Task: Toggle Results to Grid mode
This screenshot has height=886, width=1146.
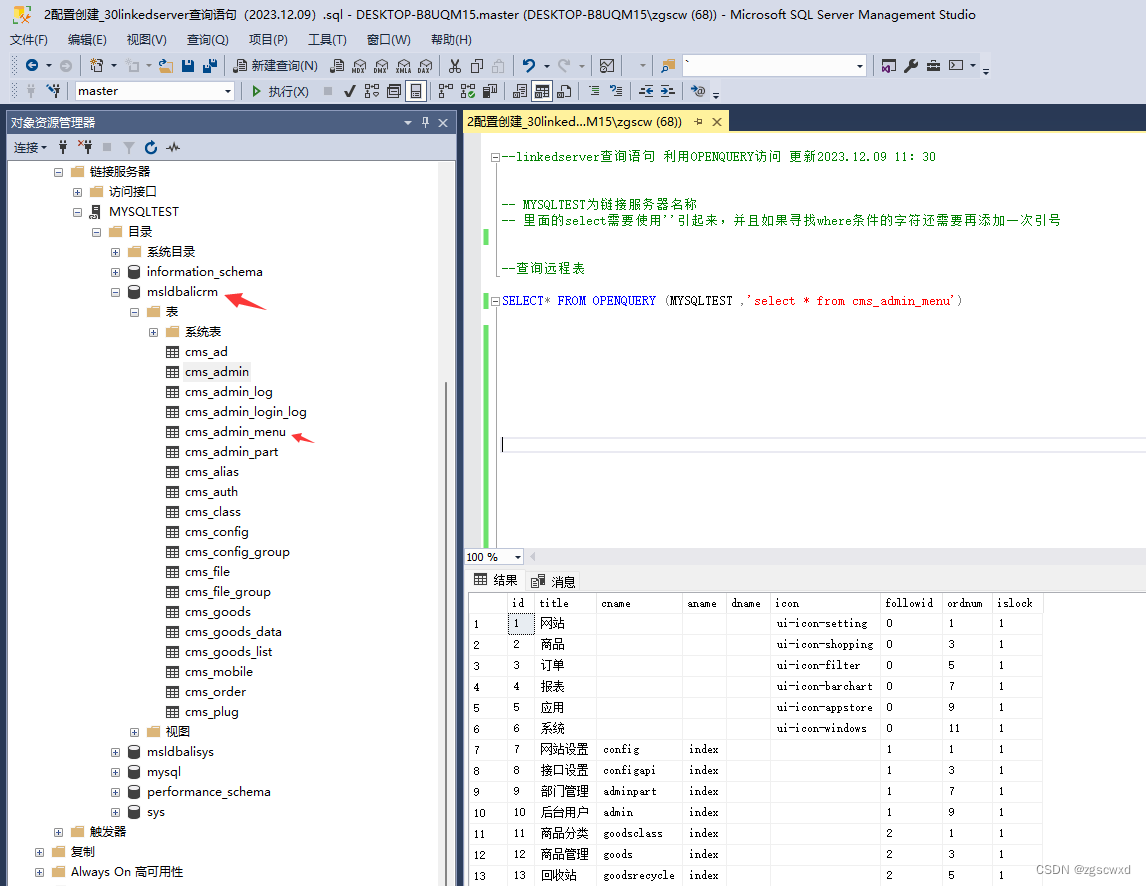Action: click(x=542, y=91)
